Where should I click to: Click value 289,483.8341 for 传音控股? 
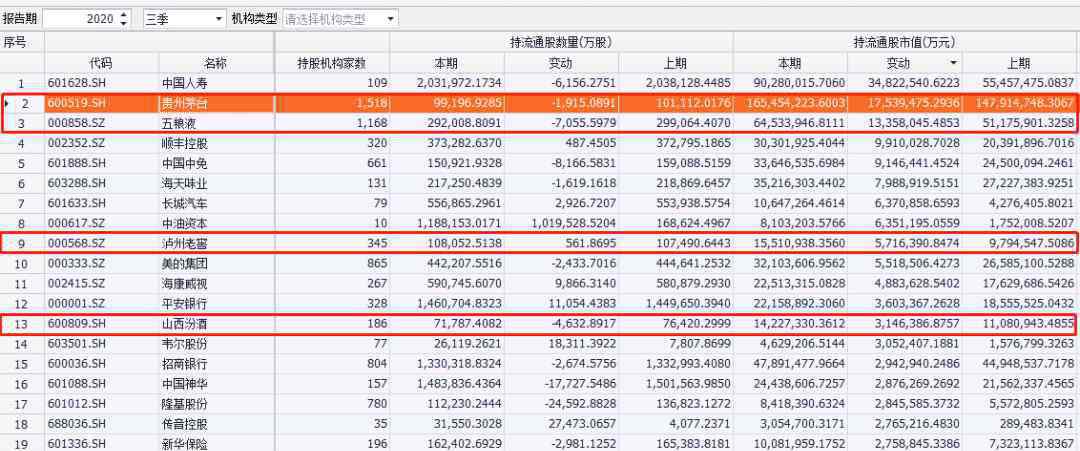pos(1019,424)
